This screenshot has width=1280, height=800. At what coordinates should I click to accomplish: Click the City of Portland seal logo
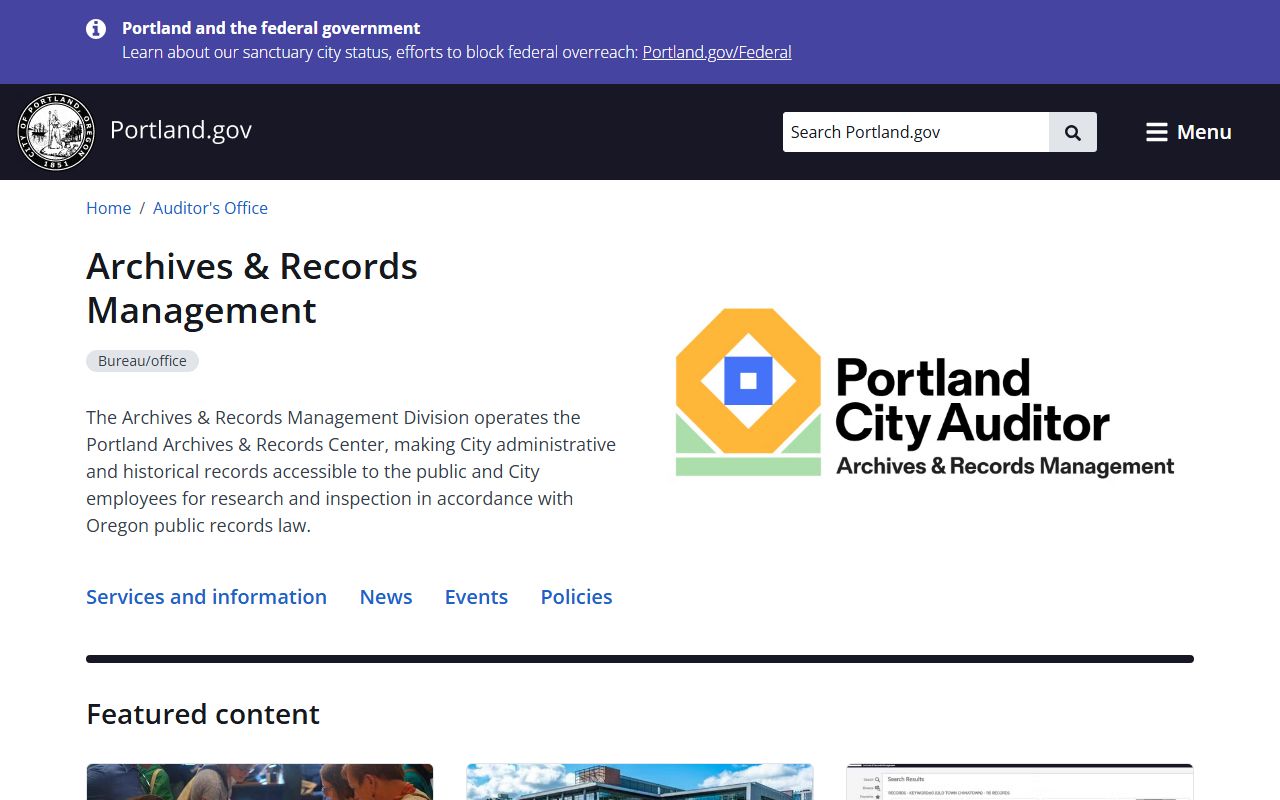tap(56, 132)
